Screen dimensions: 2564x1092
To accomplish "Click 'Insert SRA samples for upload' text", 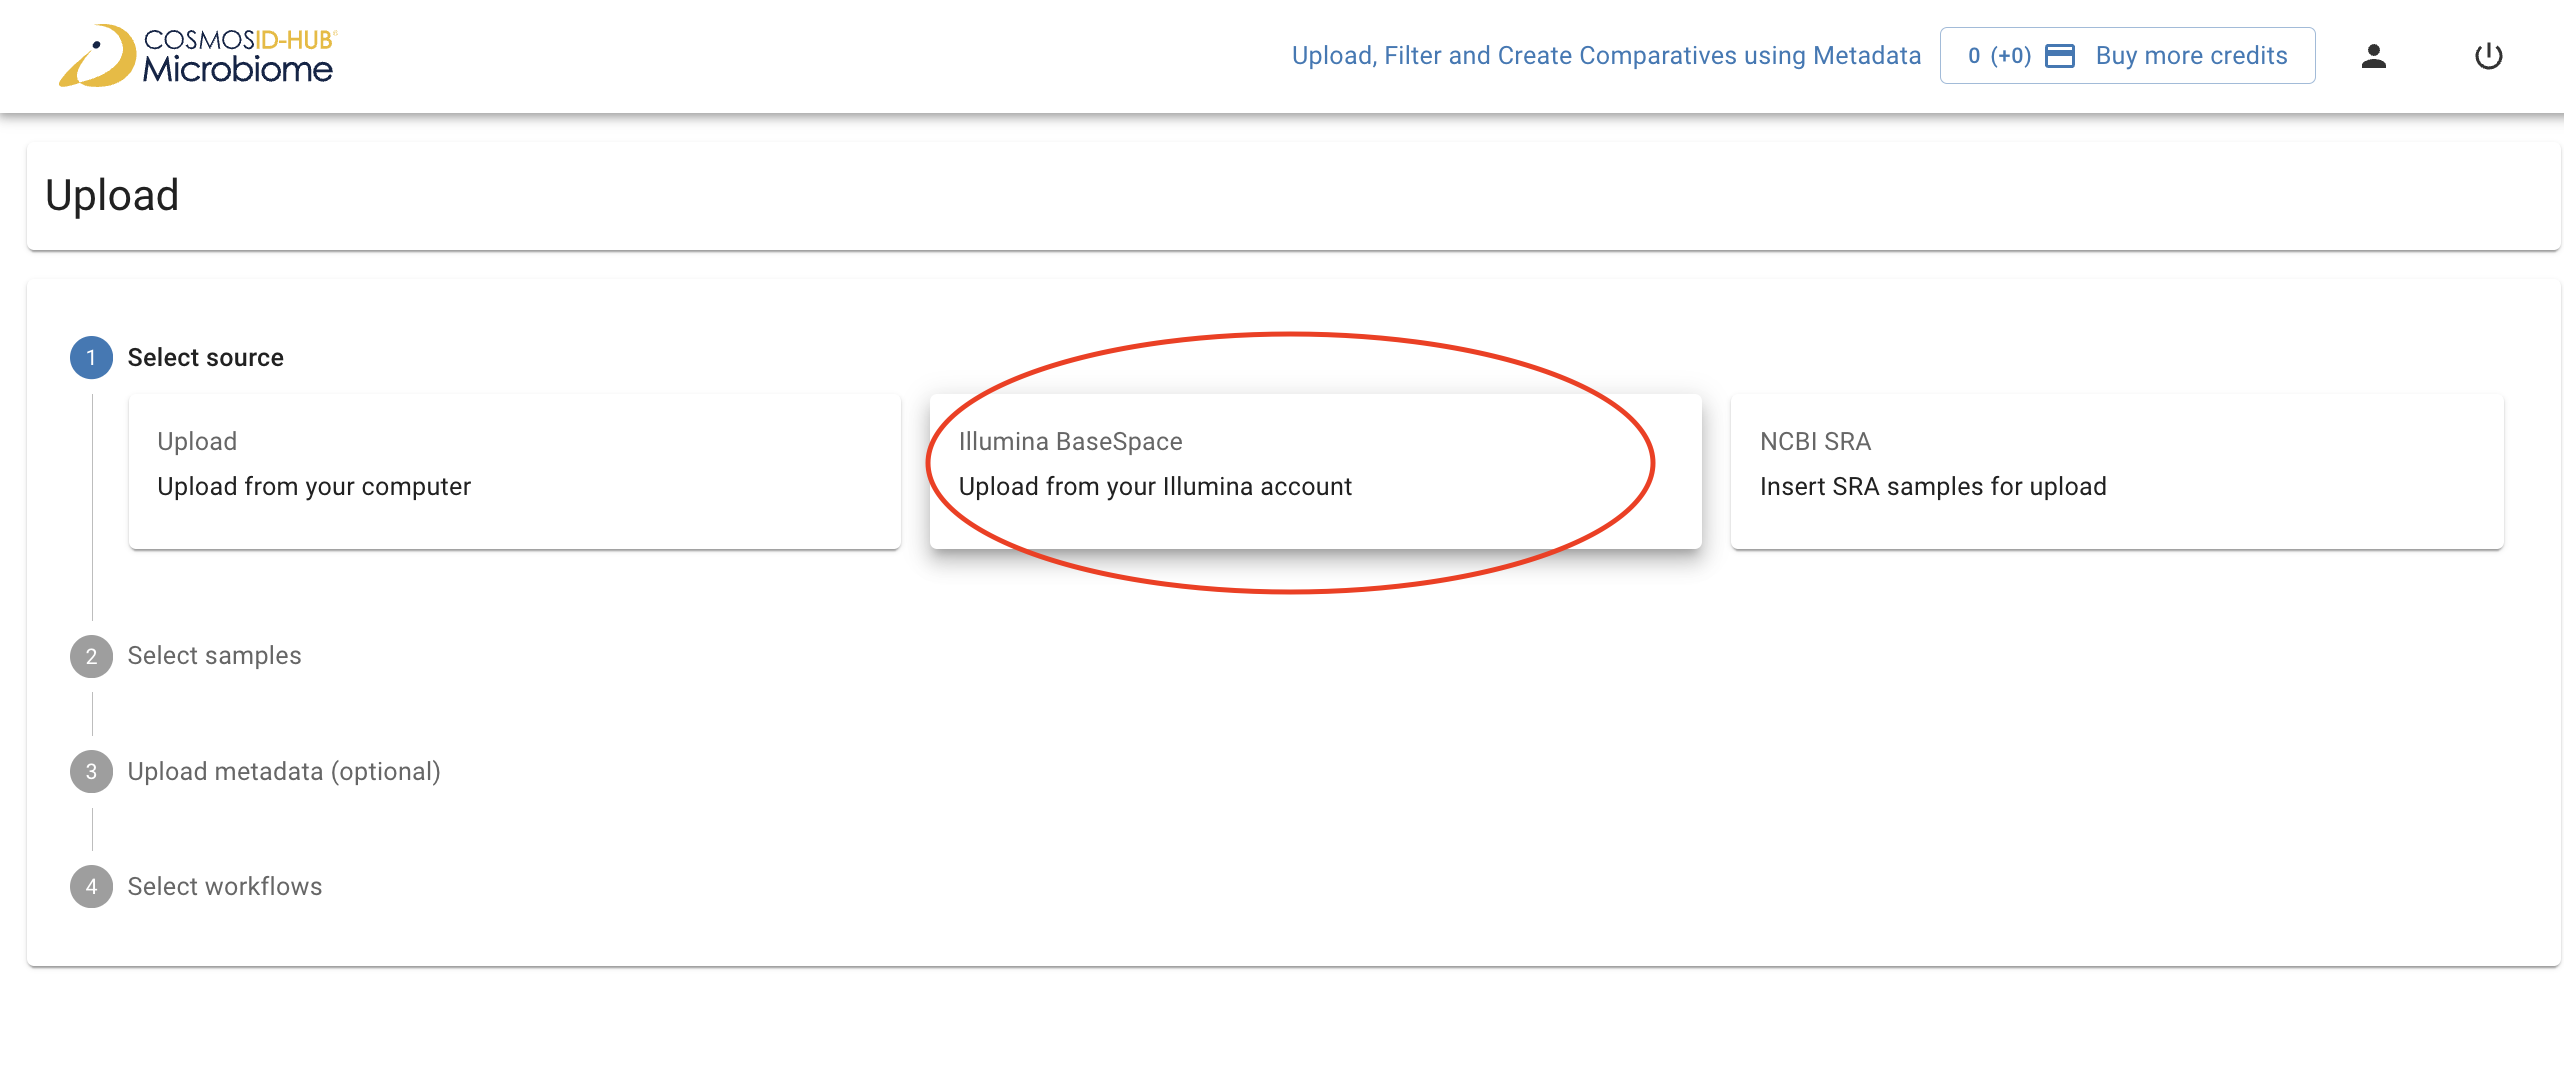I will [1932, 487].
